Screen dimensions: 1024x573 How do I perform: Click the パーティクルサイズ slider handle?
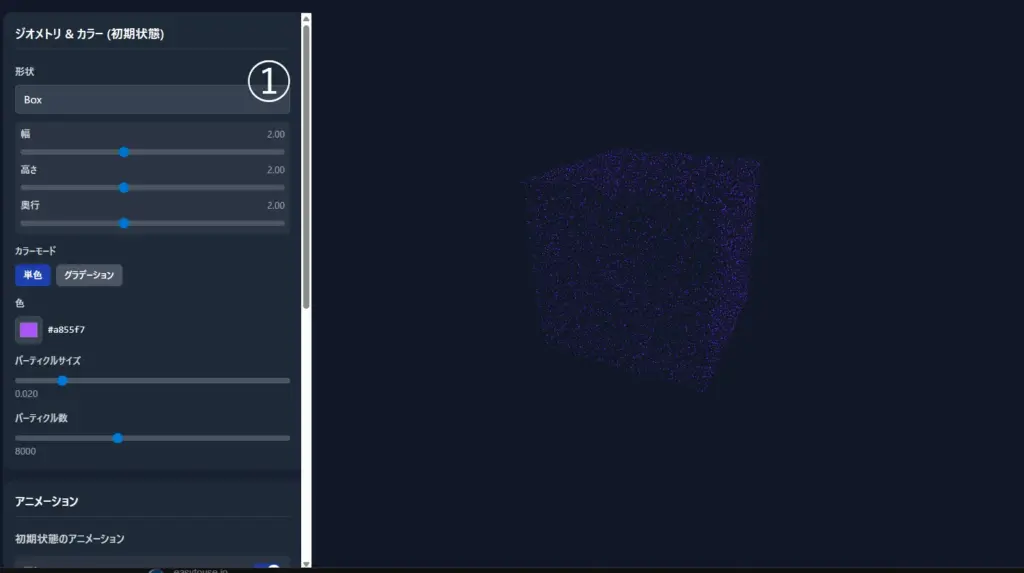pos(62,380)
